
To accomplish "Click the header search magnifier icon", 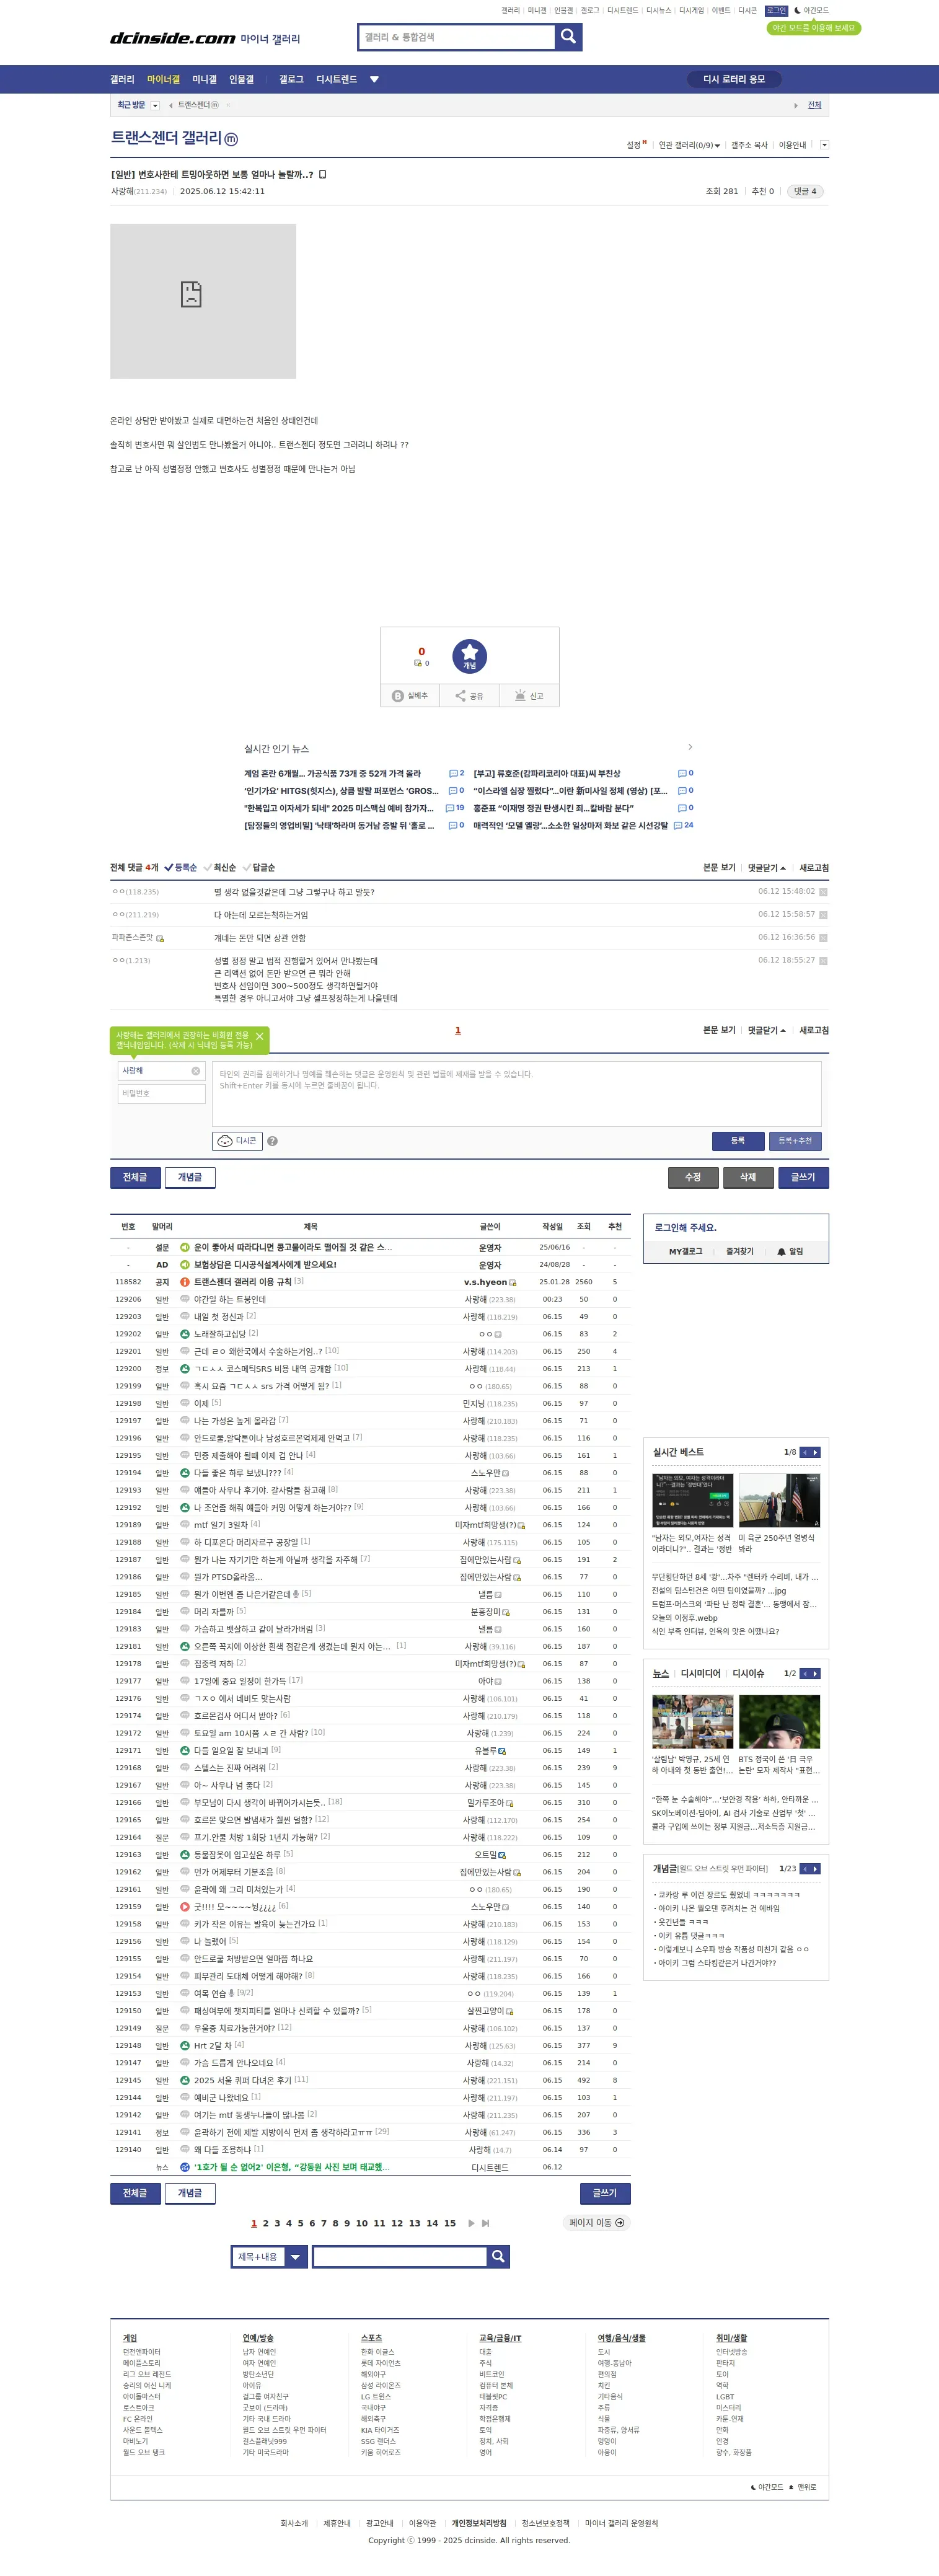I will pos(568,37).
